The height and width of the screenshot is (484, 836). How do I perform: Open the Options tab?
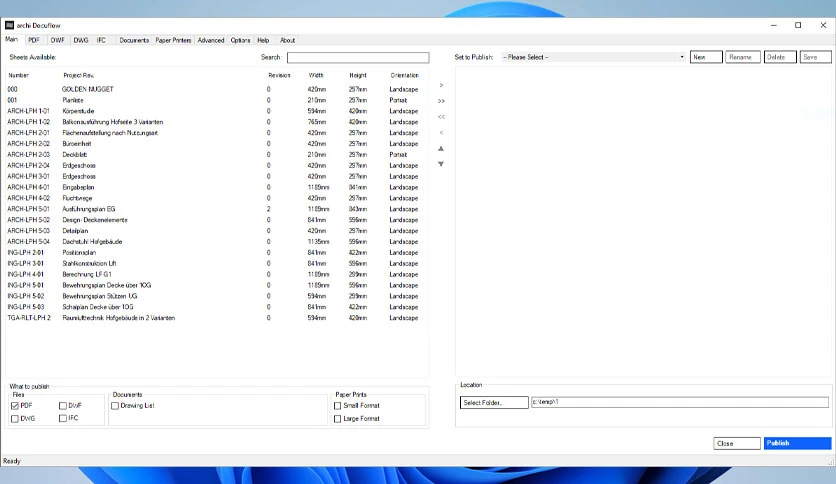coord(240,40)
